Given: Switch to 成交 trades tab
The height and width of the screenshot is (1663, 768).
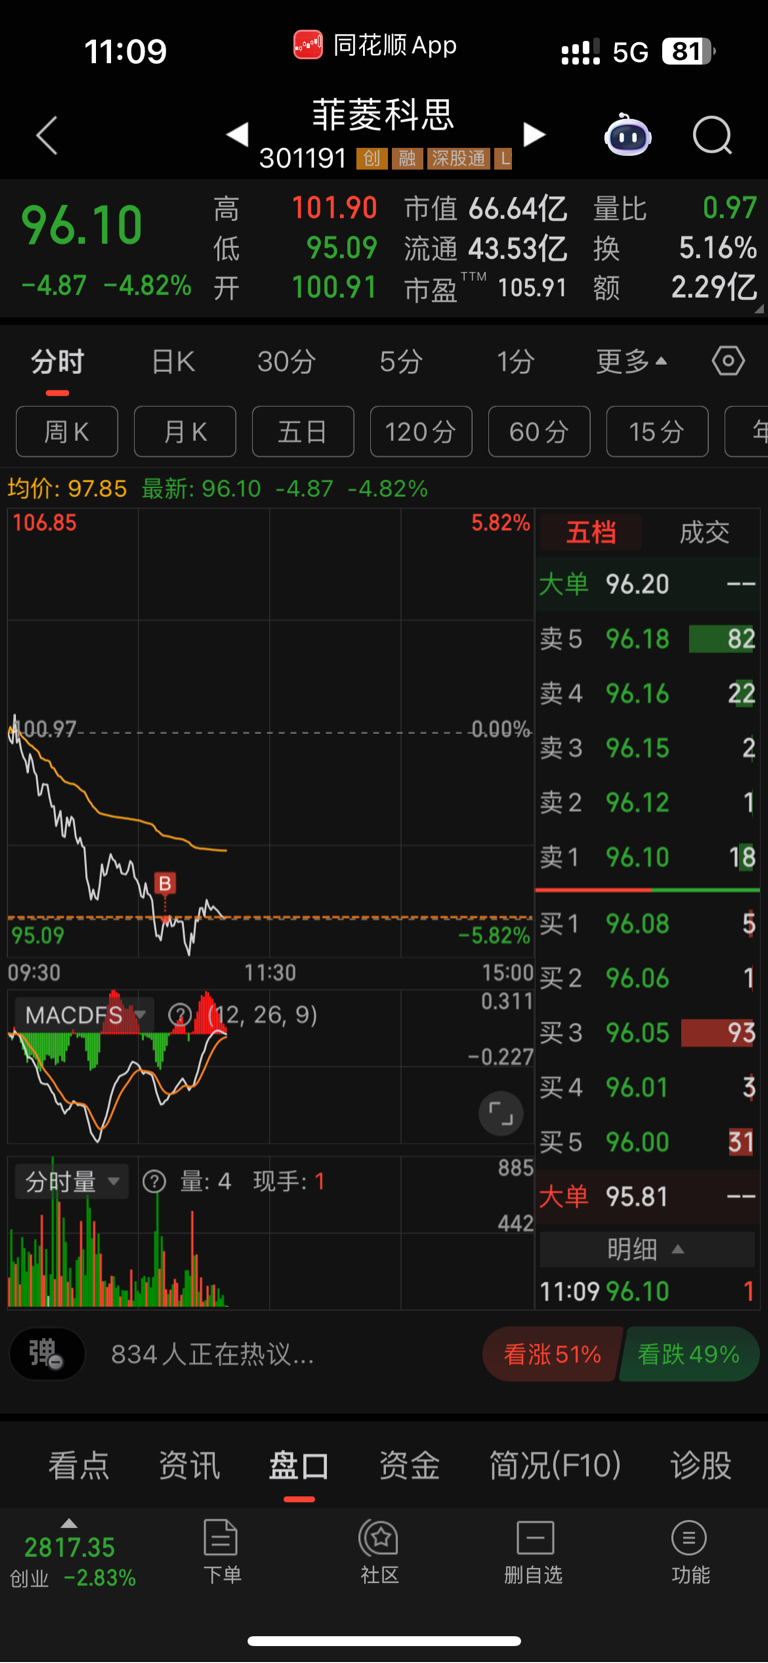Looking at the screenshot, I should click(x=704, y=532).
